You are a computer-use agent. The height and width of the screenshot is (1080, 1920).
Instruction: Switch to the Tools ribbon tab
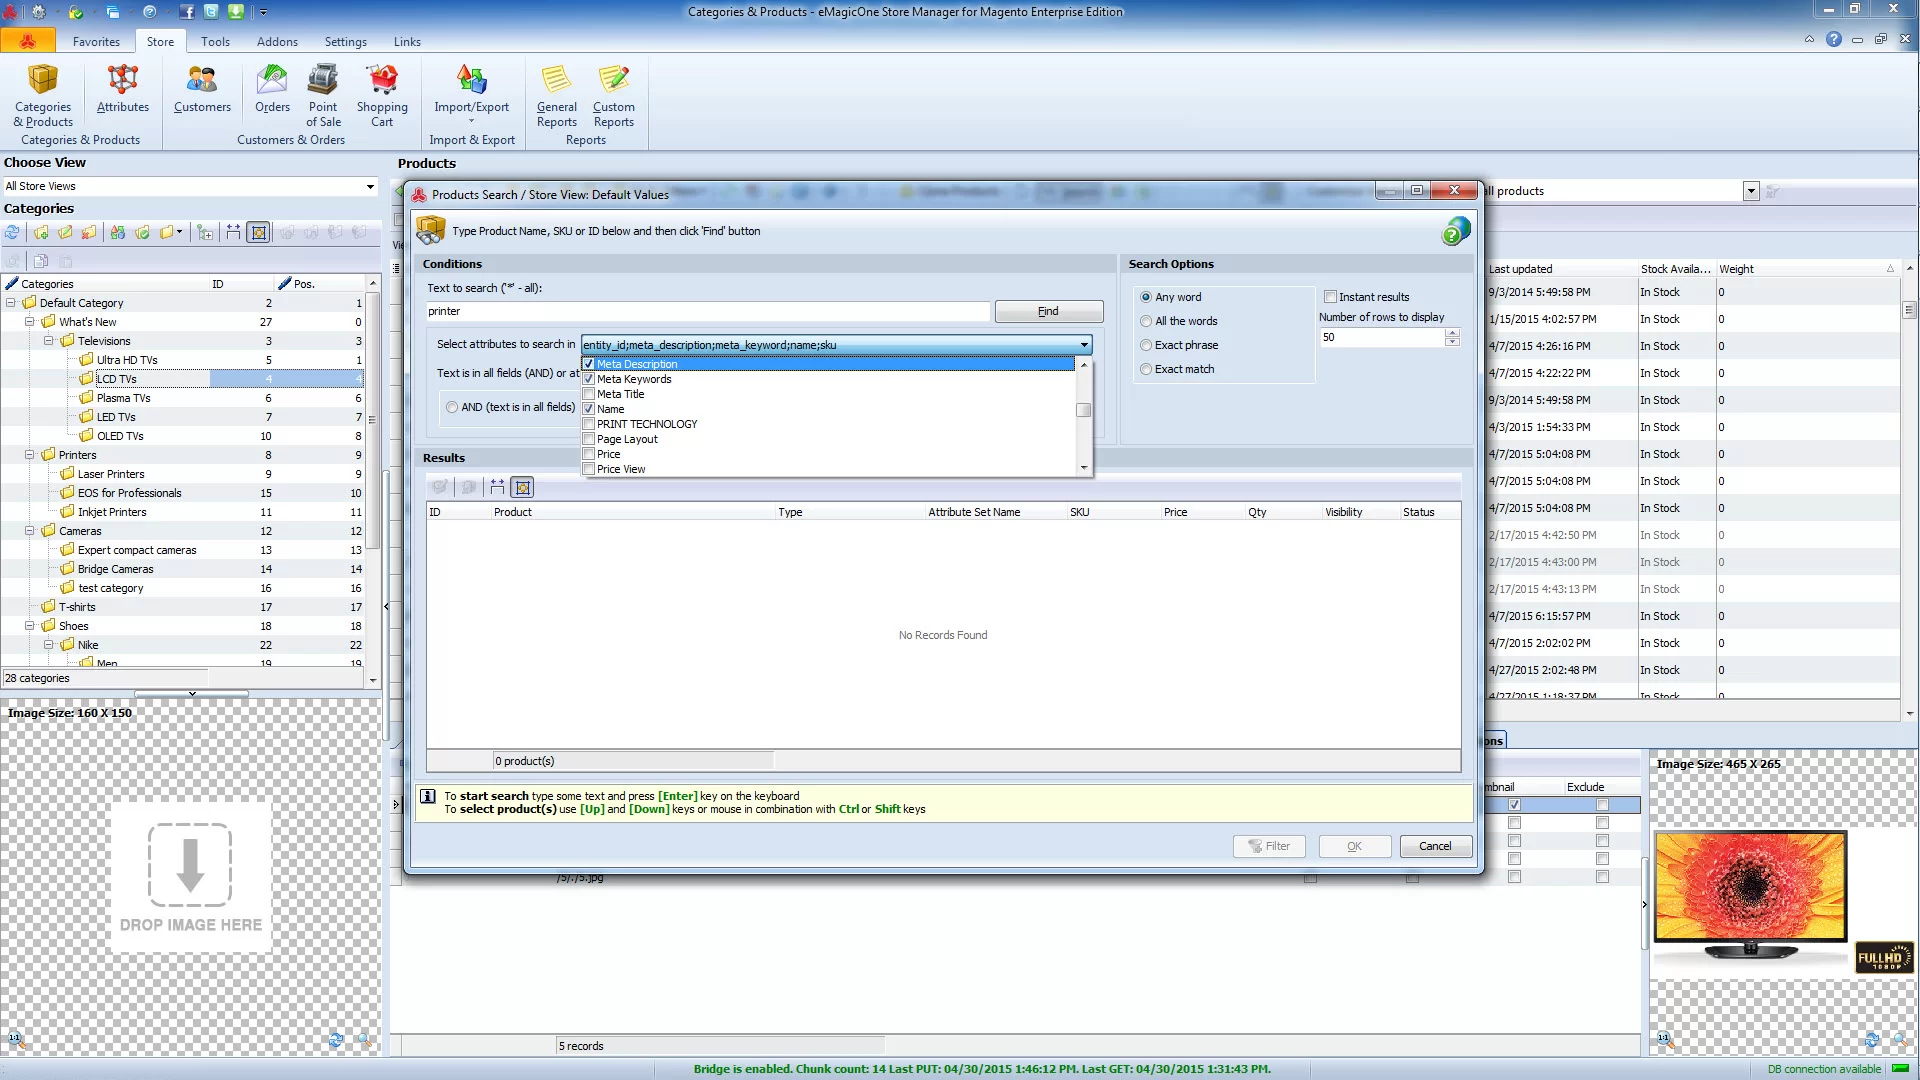[x=215, y=42]
